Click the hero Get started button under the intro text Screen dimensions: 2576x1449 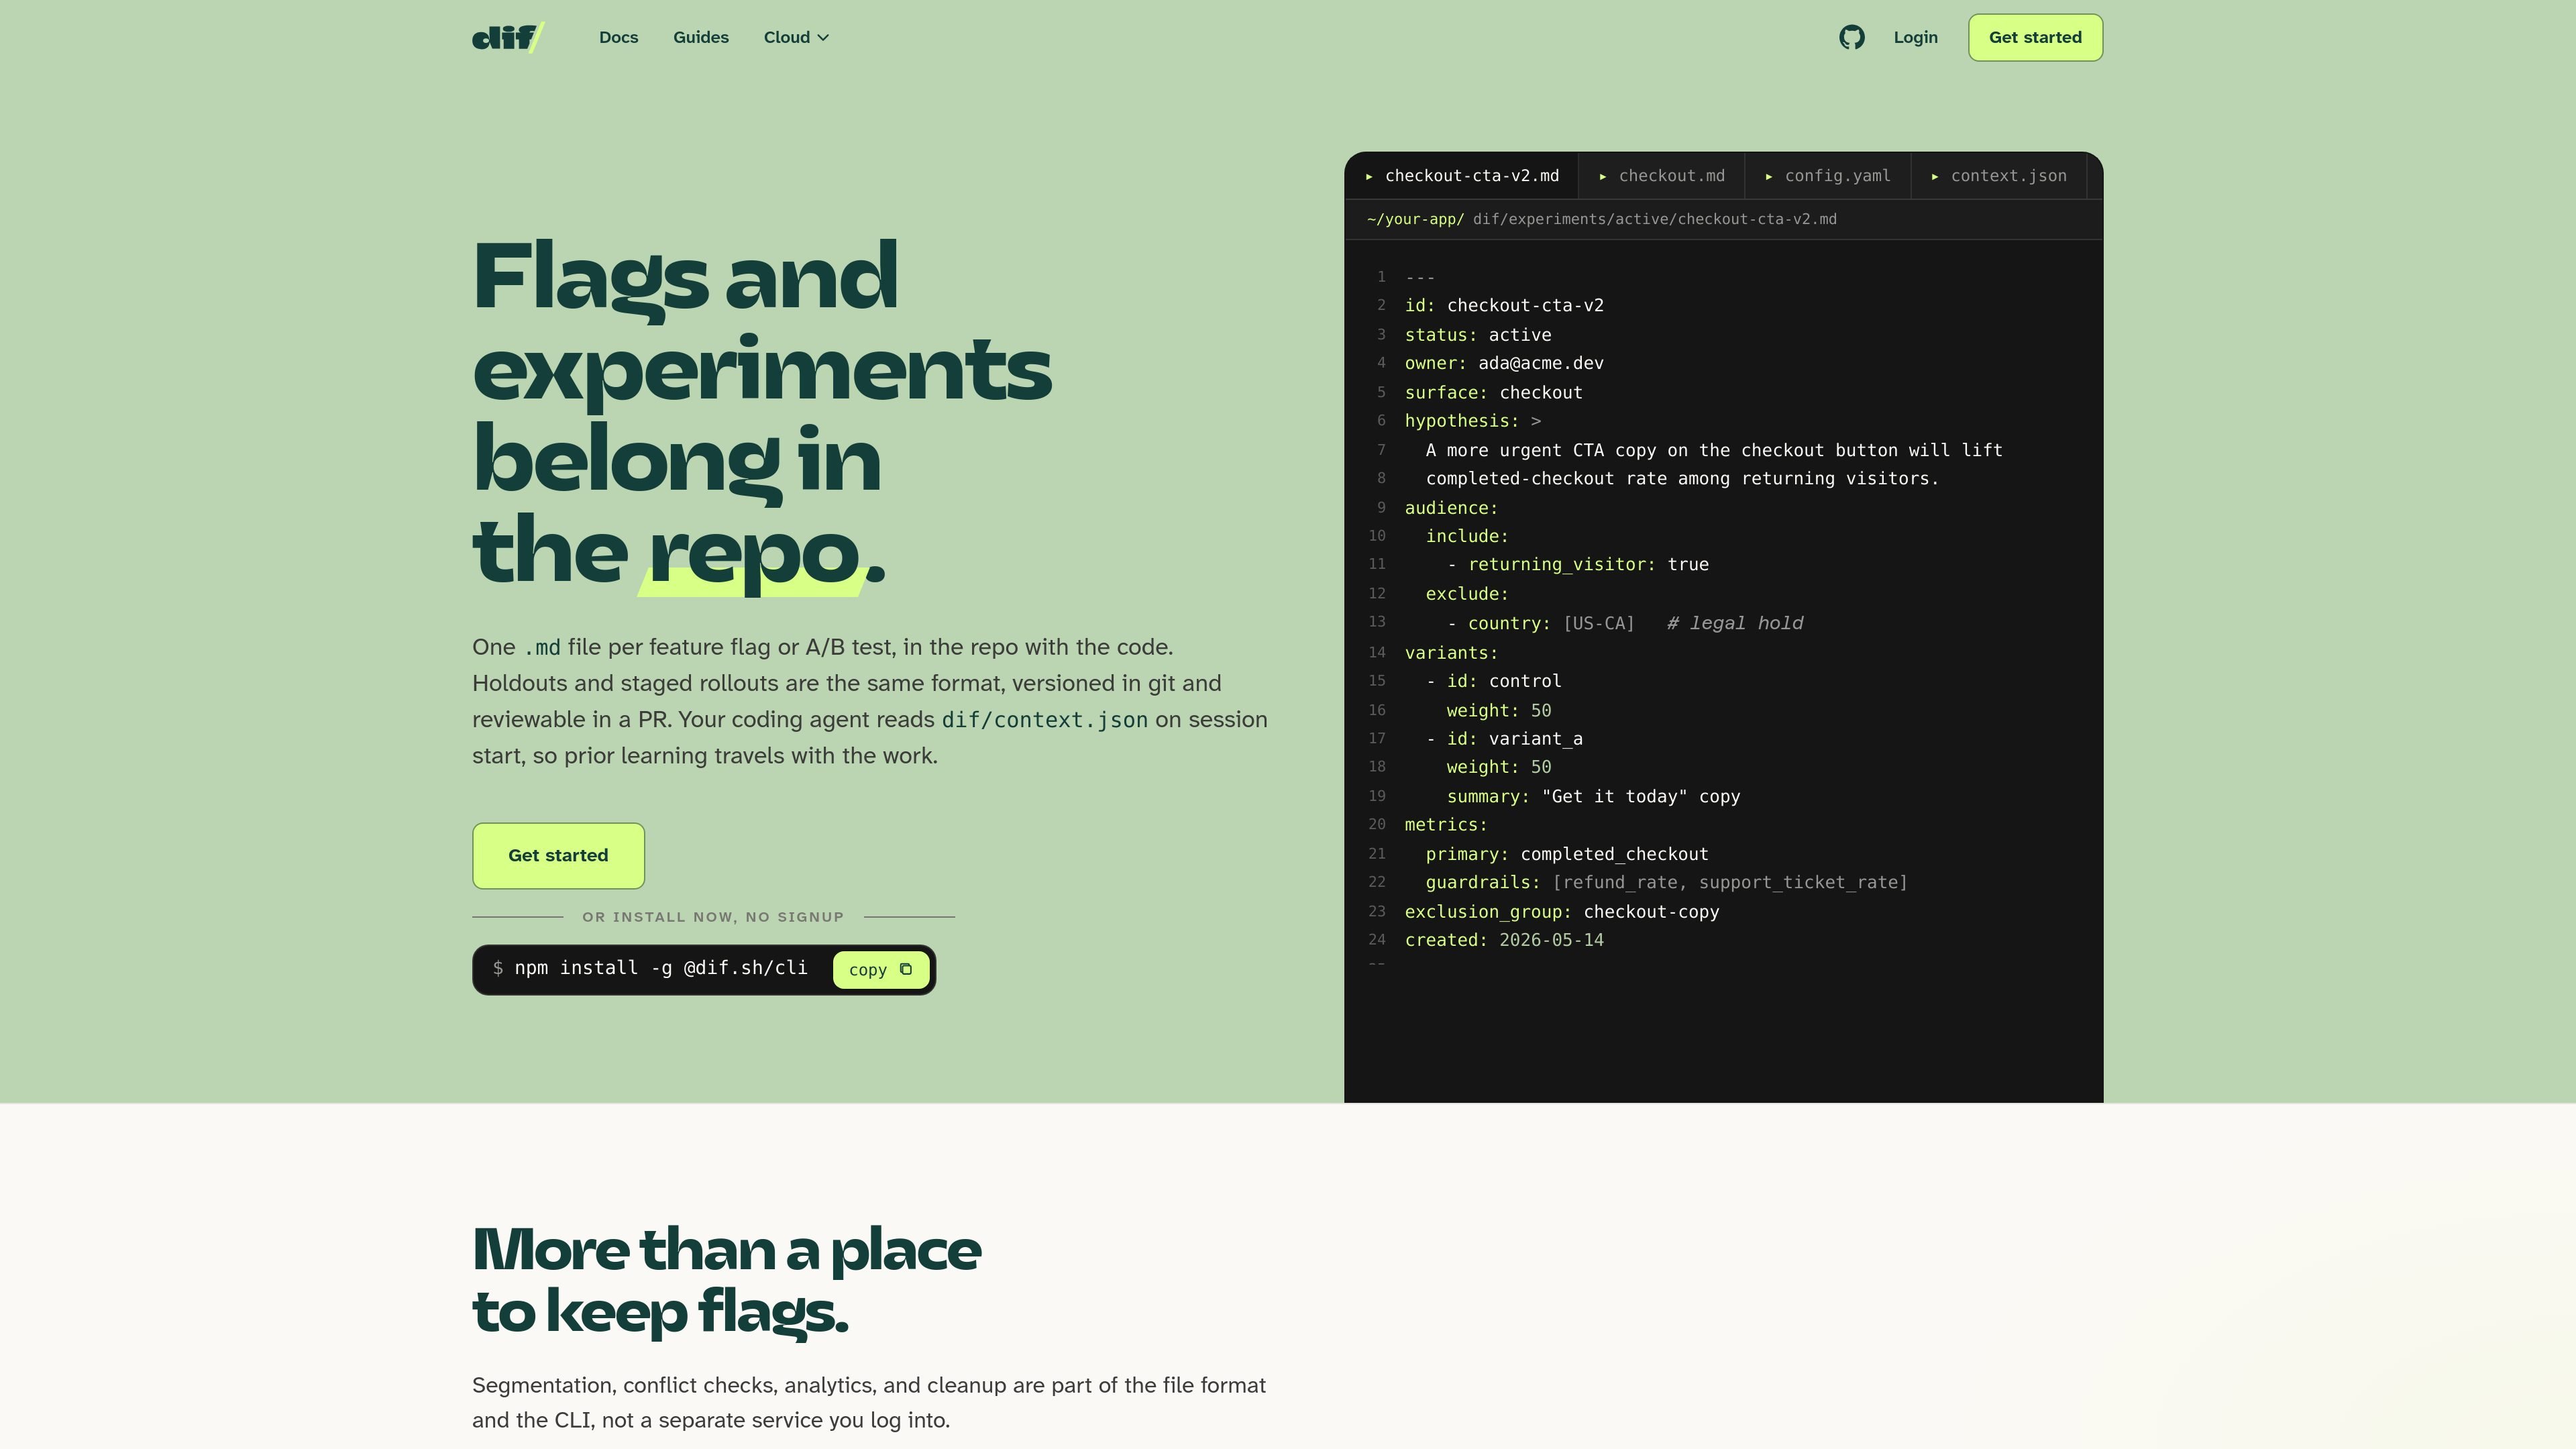pyautogui.click(x=558, y=855)
